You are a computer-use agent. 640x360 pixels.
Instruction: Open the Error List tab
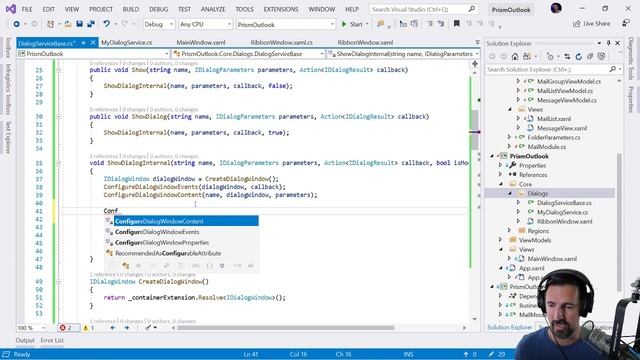tap(52, 340)
